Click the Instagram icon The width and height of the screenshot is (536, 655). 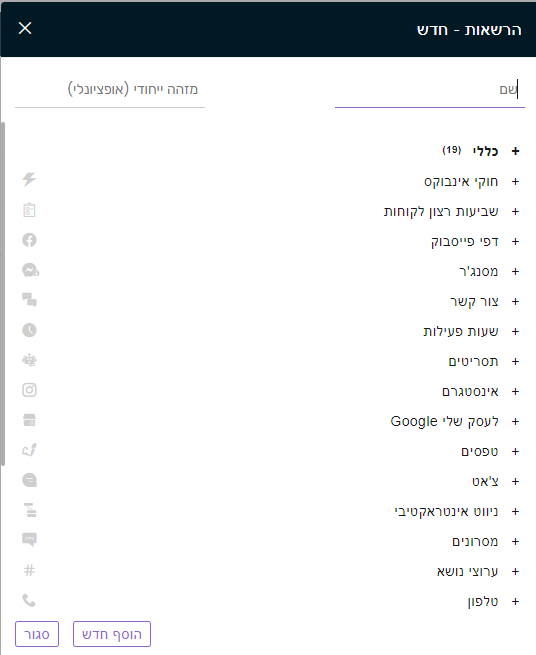[x=29, y=390]
